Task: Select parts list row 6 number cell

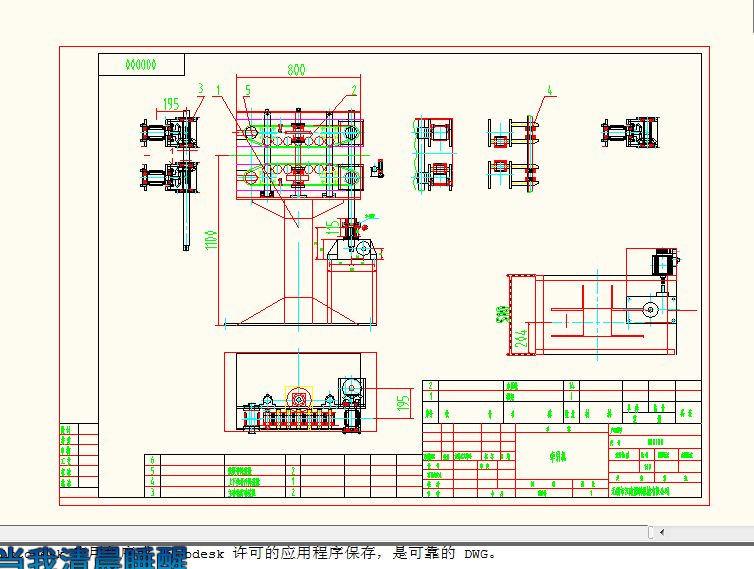Action: (152, 459)
